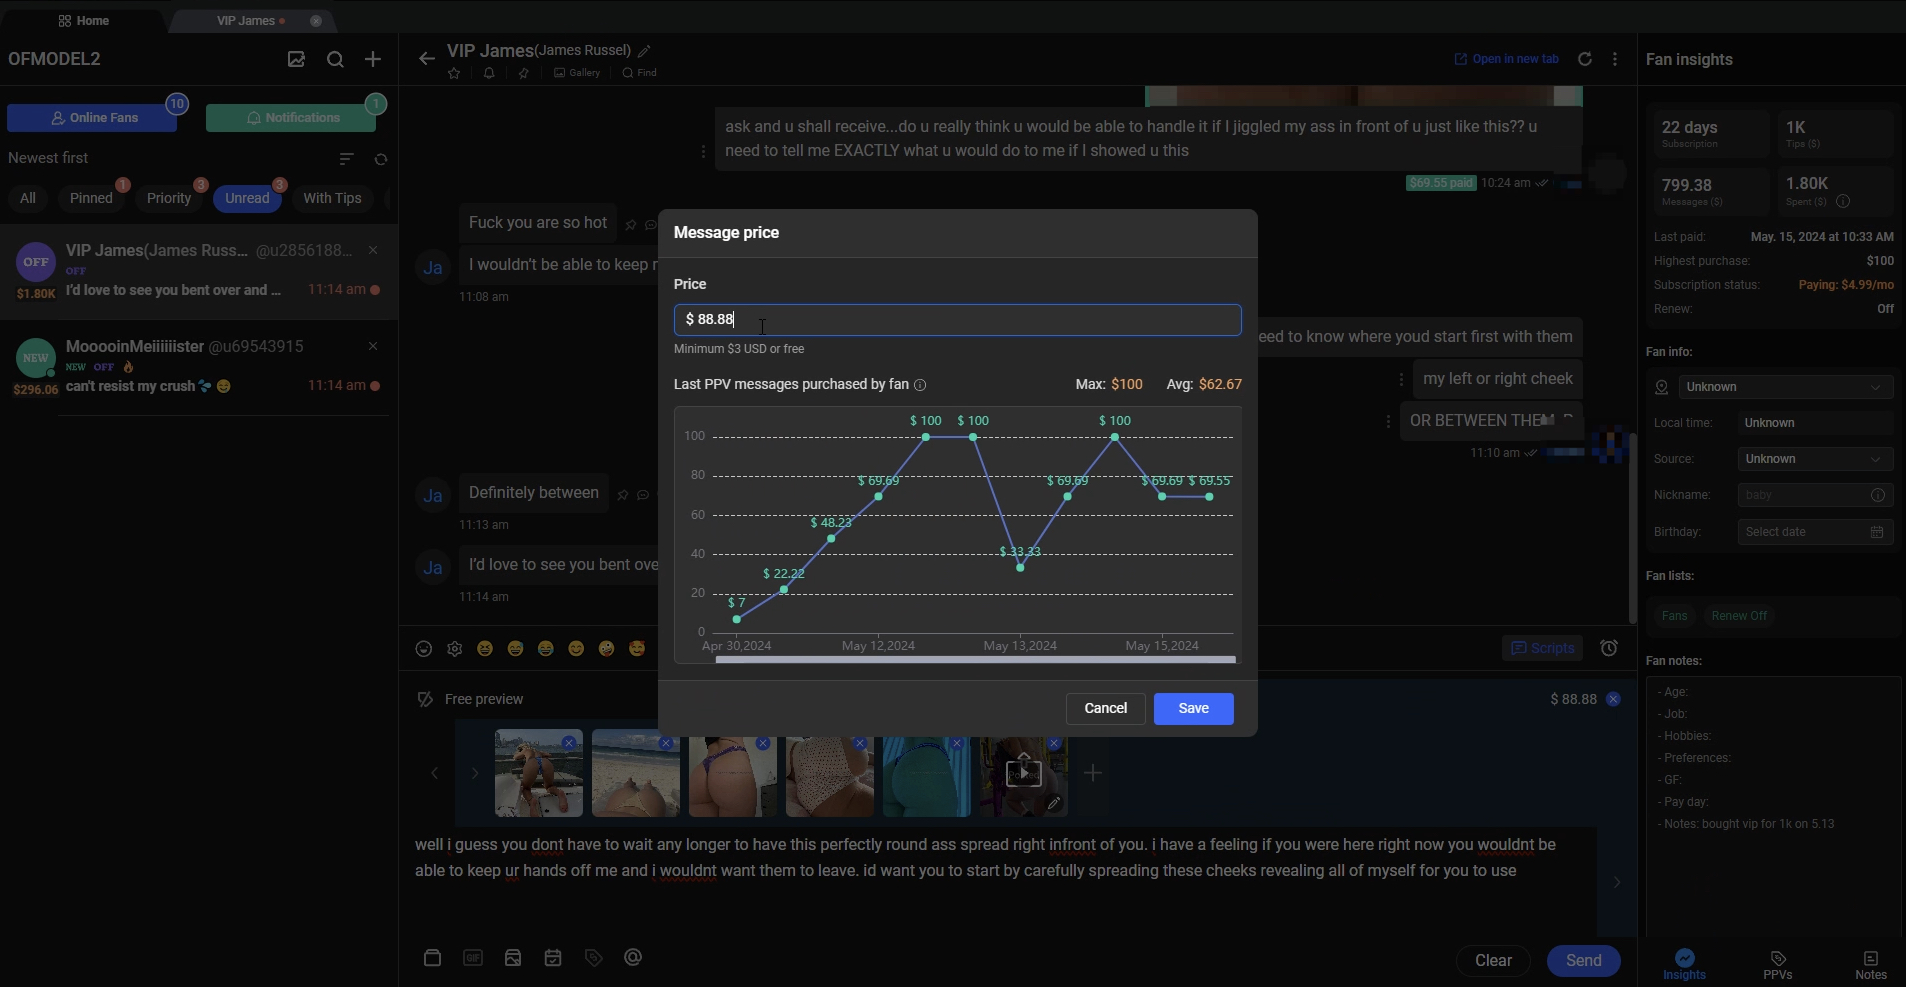Select the With Tips filter chip
The image size is (1906, 987).
(332, 198)
